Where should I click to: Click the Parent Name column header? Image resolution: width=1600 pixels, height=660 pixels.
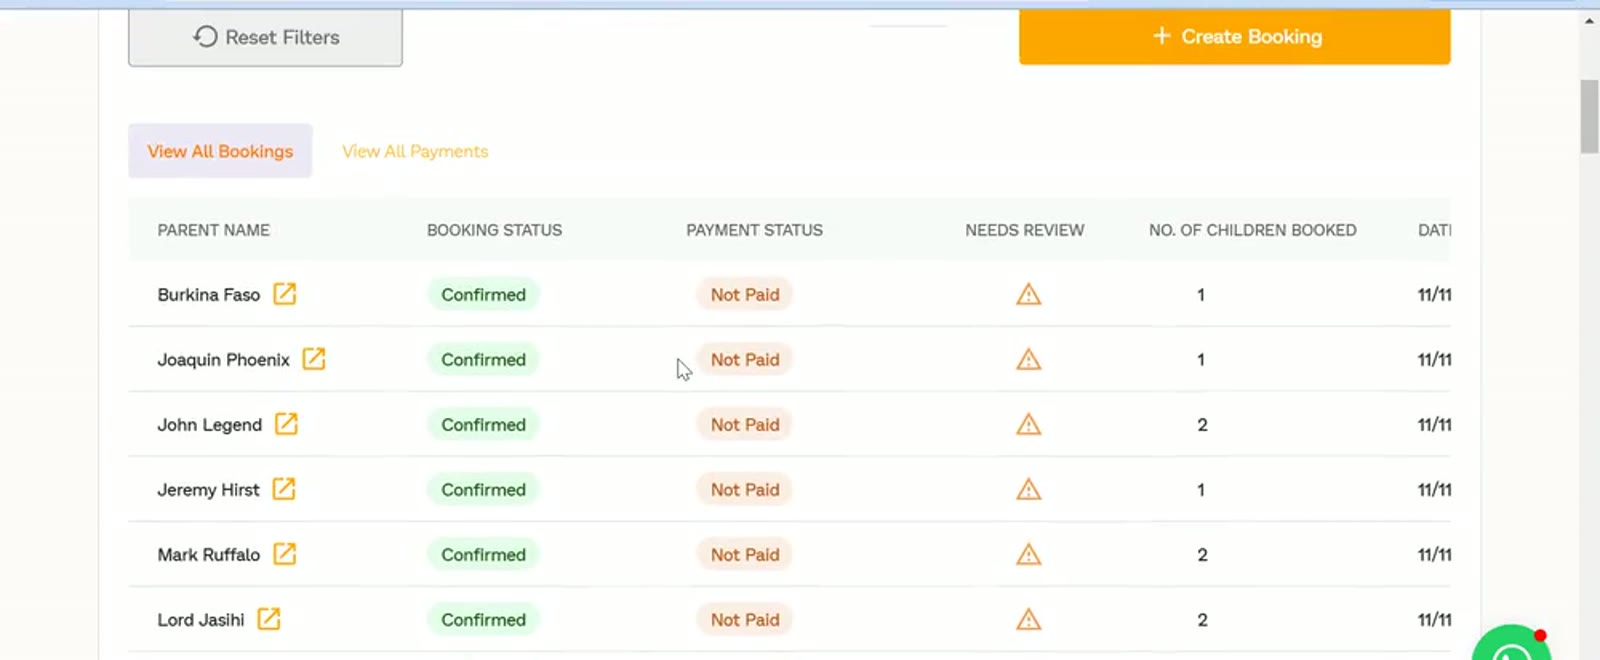click(x=214, y=230)
